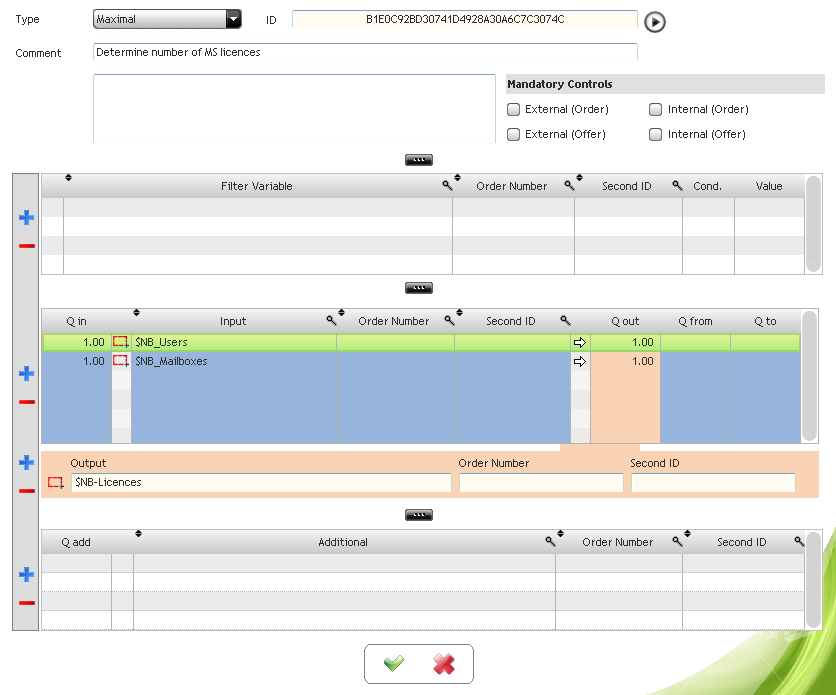Screen dimensions: 836x695
Task: Add an input row with the blue plus
Action: click(27, 374)
